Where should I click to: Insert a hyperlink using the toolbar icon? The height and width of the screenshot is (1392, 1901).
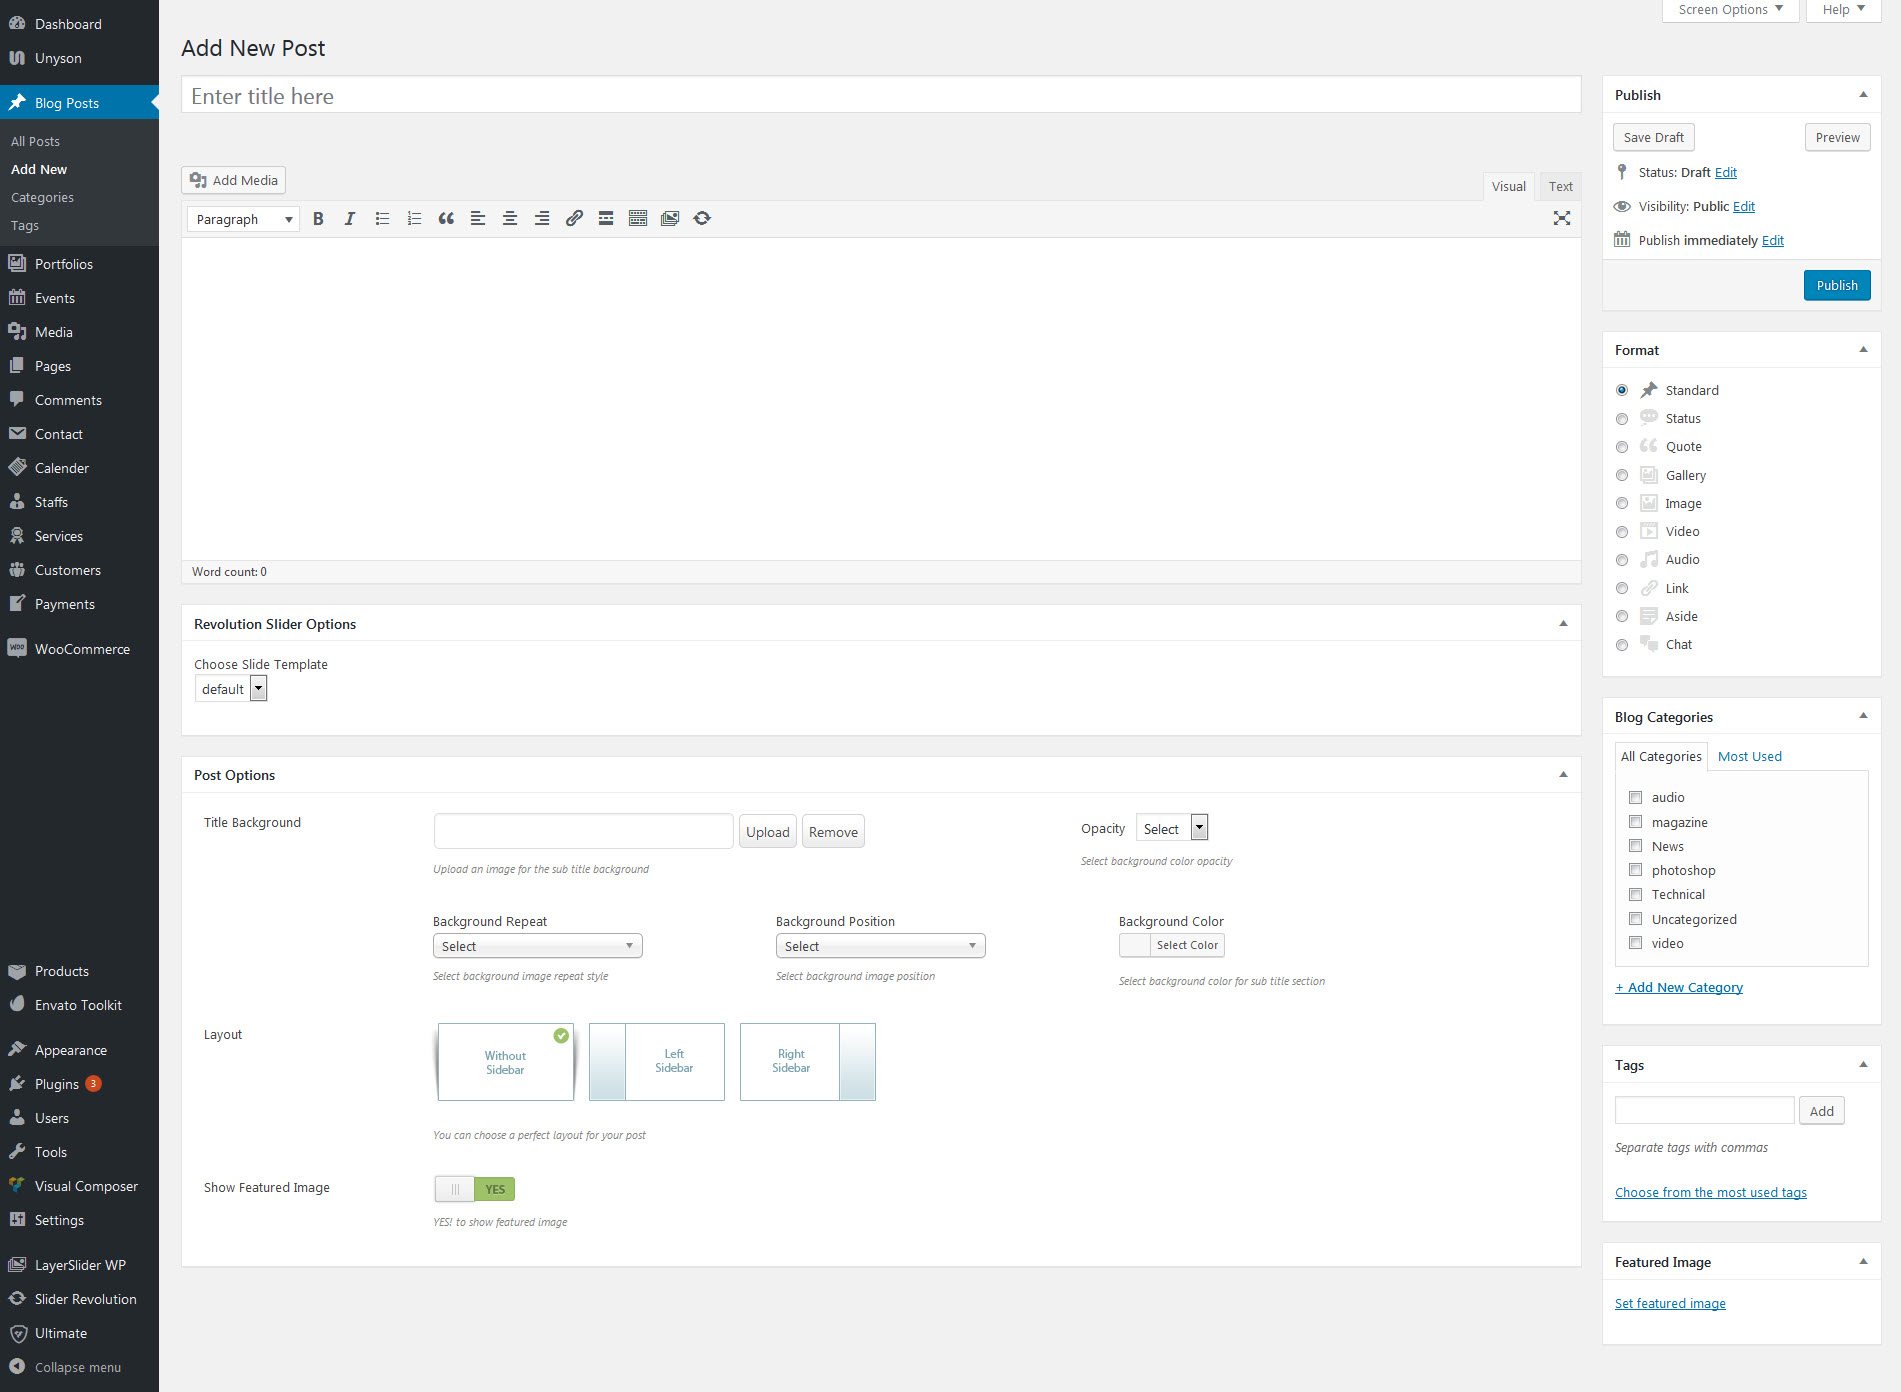[573, 218]
